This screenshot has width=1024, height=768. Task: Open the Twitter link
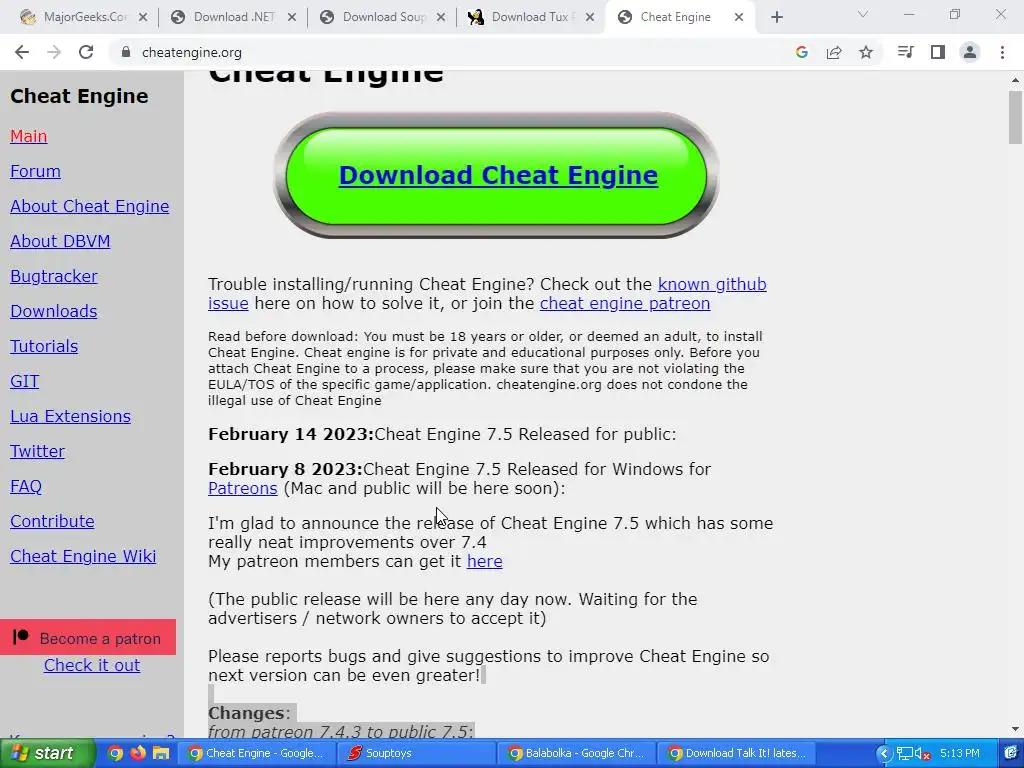pos(37,451)
